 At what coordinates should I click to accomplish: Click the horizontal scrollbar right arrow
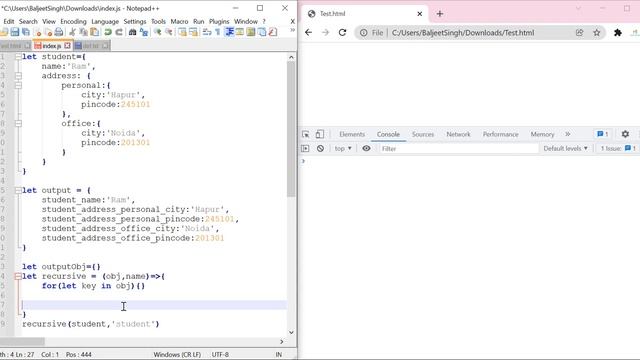tap(282, 341)
